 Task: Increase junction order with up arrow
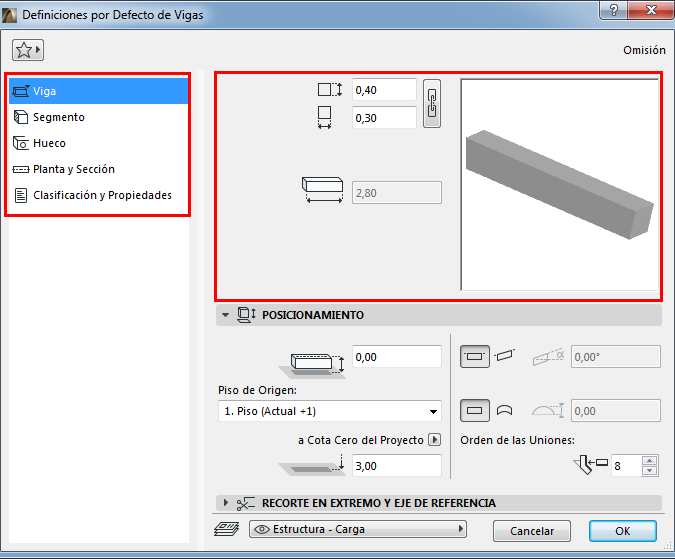point(649,460)
